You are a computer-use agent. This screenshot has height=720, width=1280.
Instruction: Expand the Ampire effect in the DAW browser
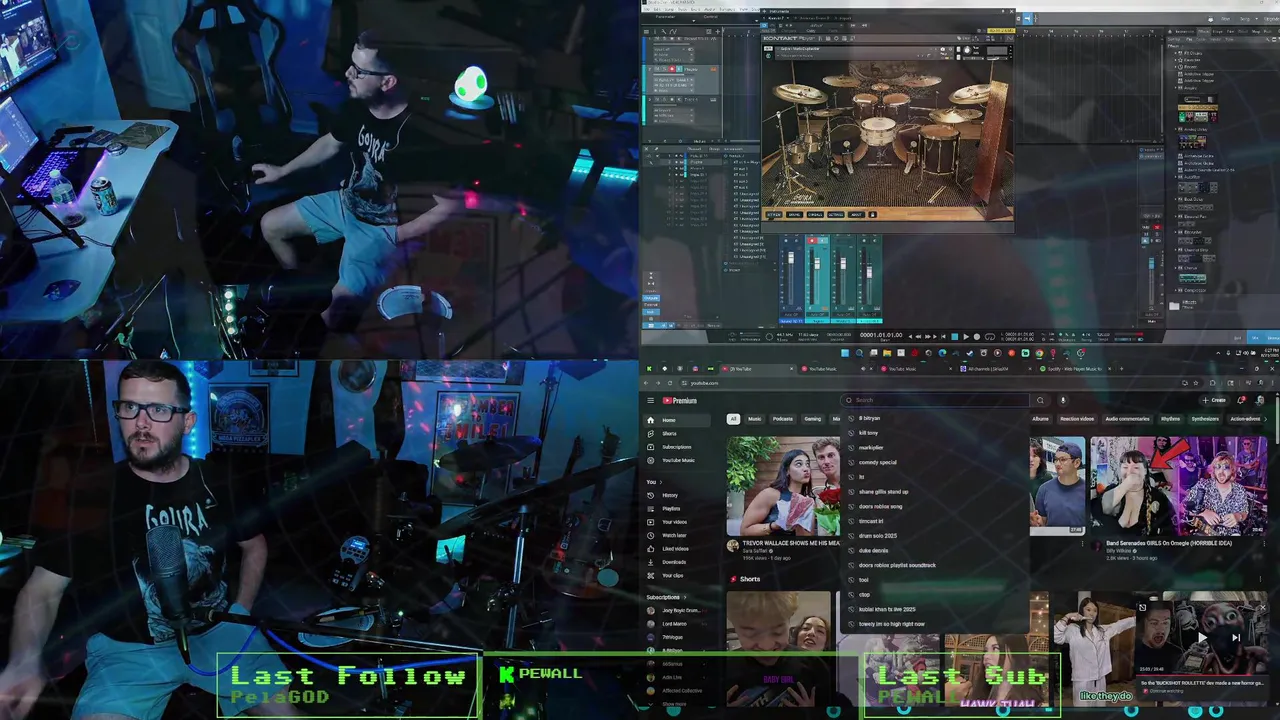pos(1175,88)
